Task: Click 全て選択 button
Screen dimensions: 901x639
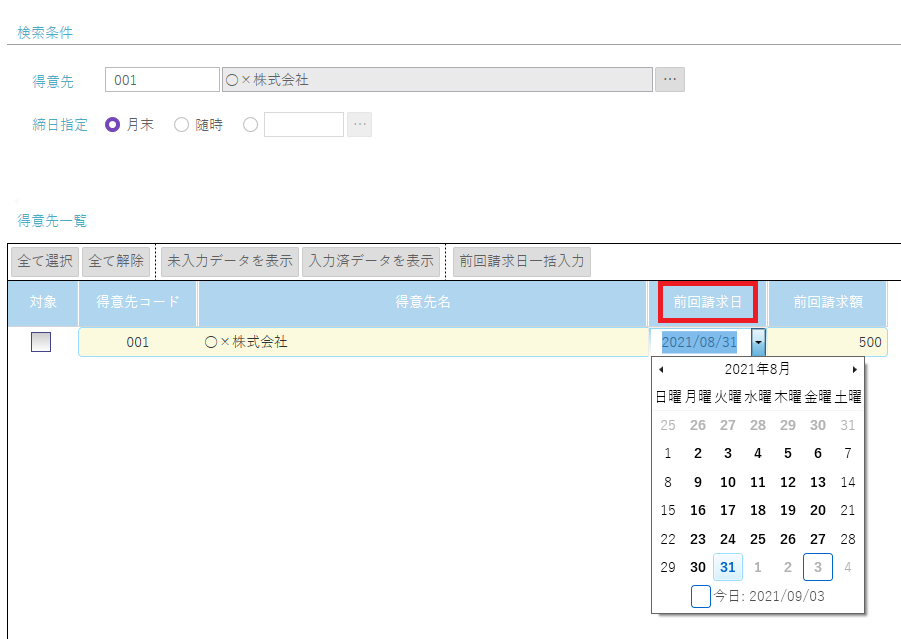Action: (45, 261)
